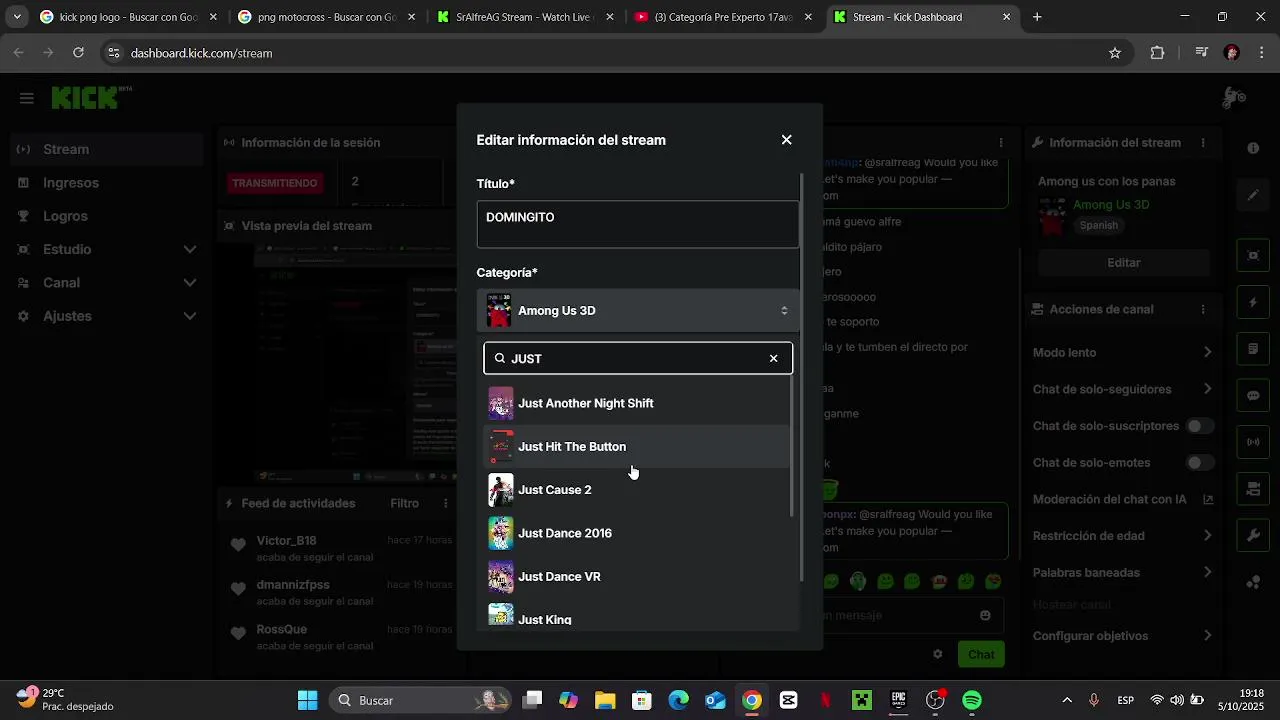The image size is (1280, 720).
Task: Click the dots cluster icon at rail bottom
Action: point(1253,583)
